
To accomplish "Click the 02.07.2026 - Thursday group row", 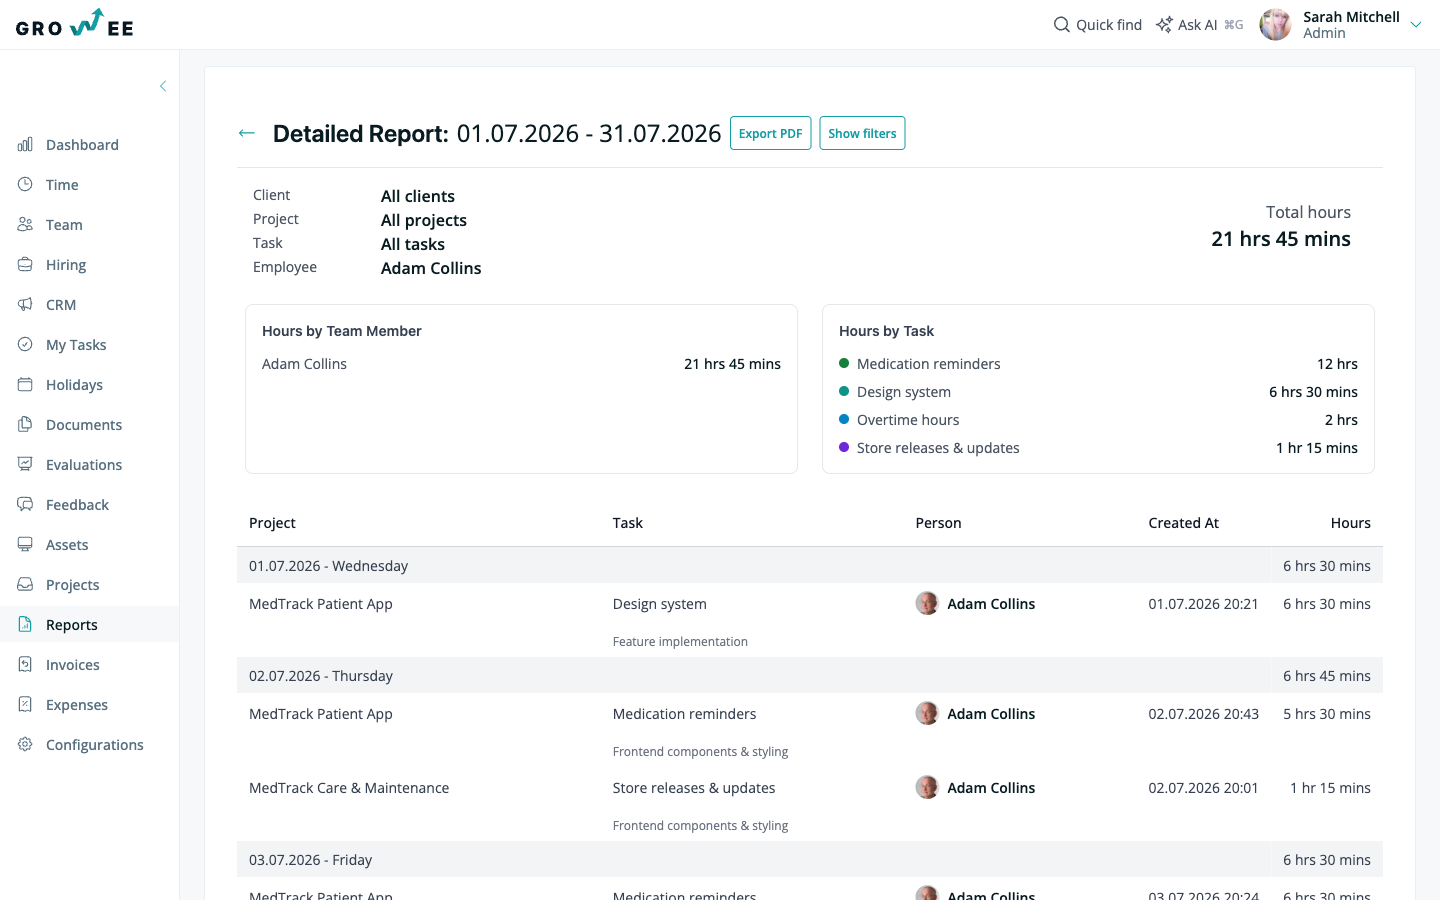I will [x=810, y=675].
